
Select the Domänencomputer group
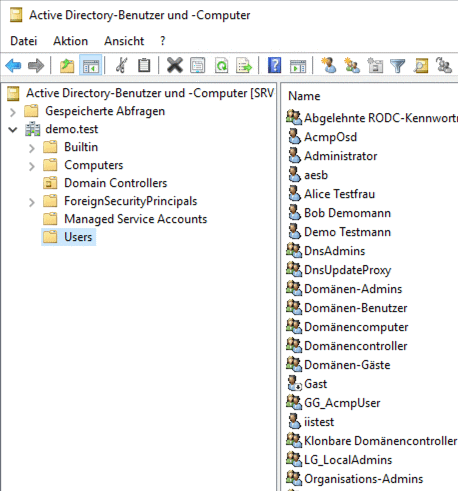pyautogui.click(x=356, y=327)
